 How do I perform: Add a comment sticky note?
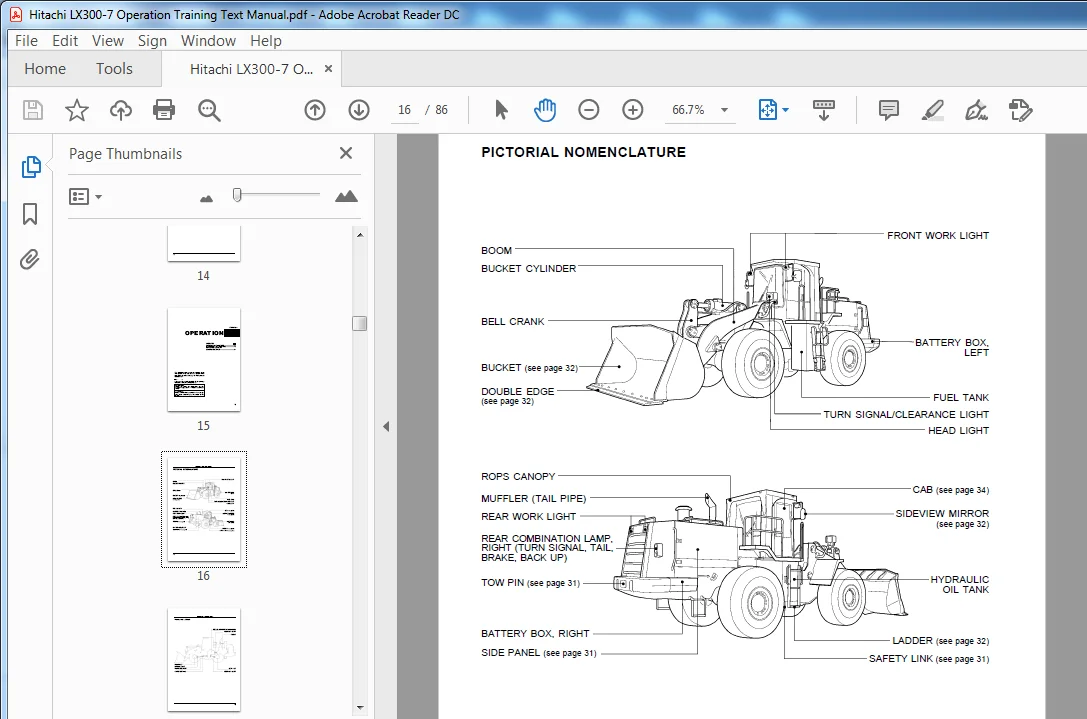click(888, 110)
